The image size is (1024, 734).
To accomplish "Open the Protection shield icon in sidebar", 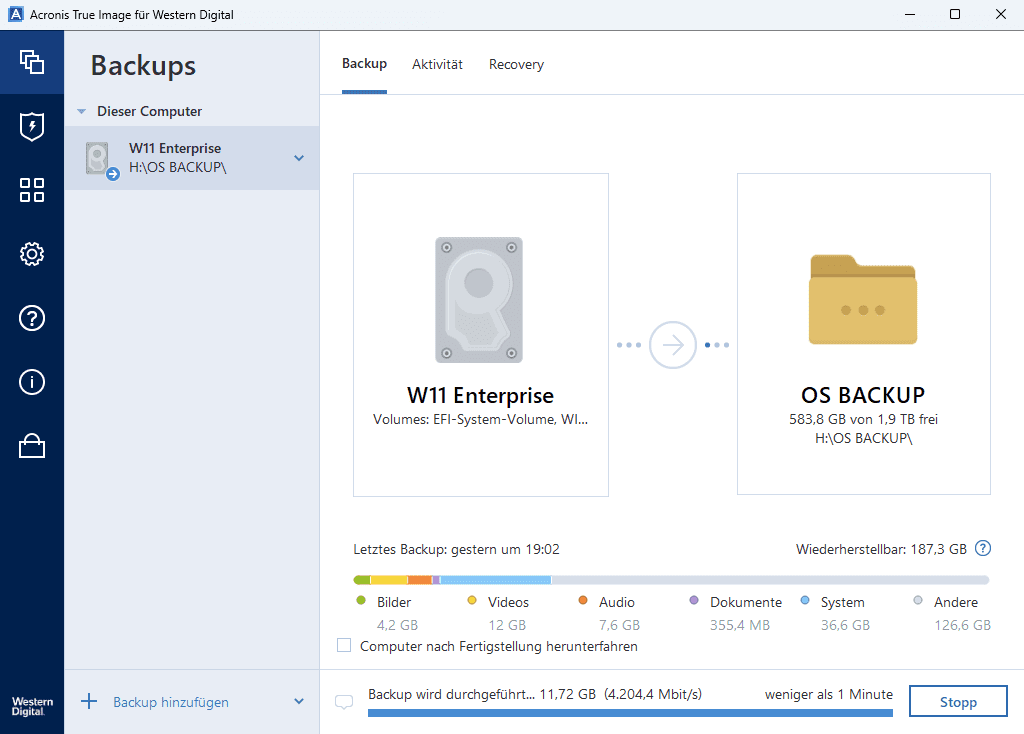I will tap(32, 127).
